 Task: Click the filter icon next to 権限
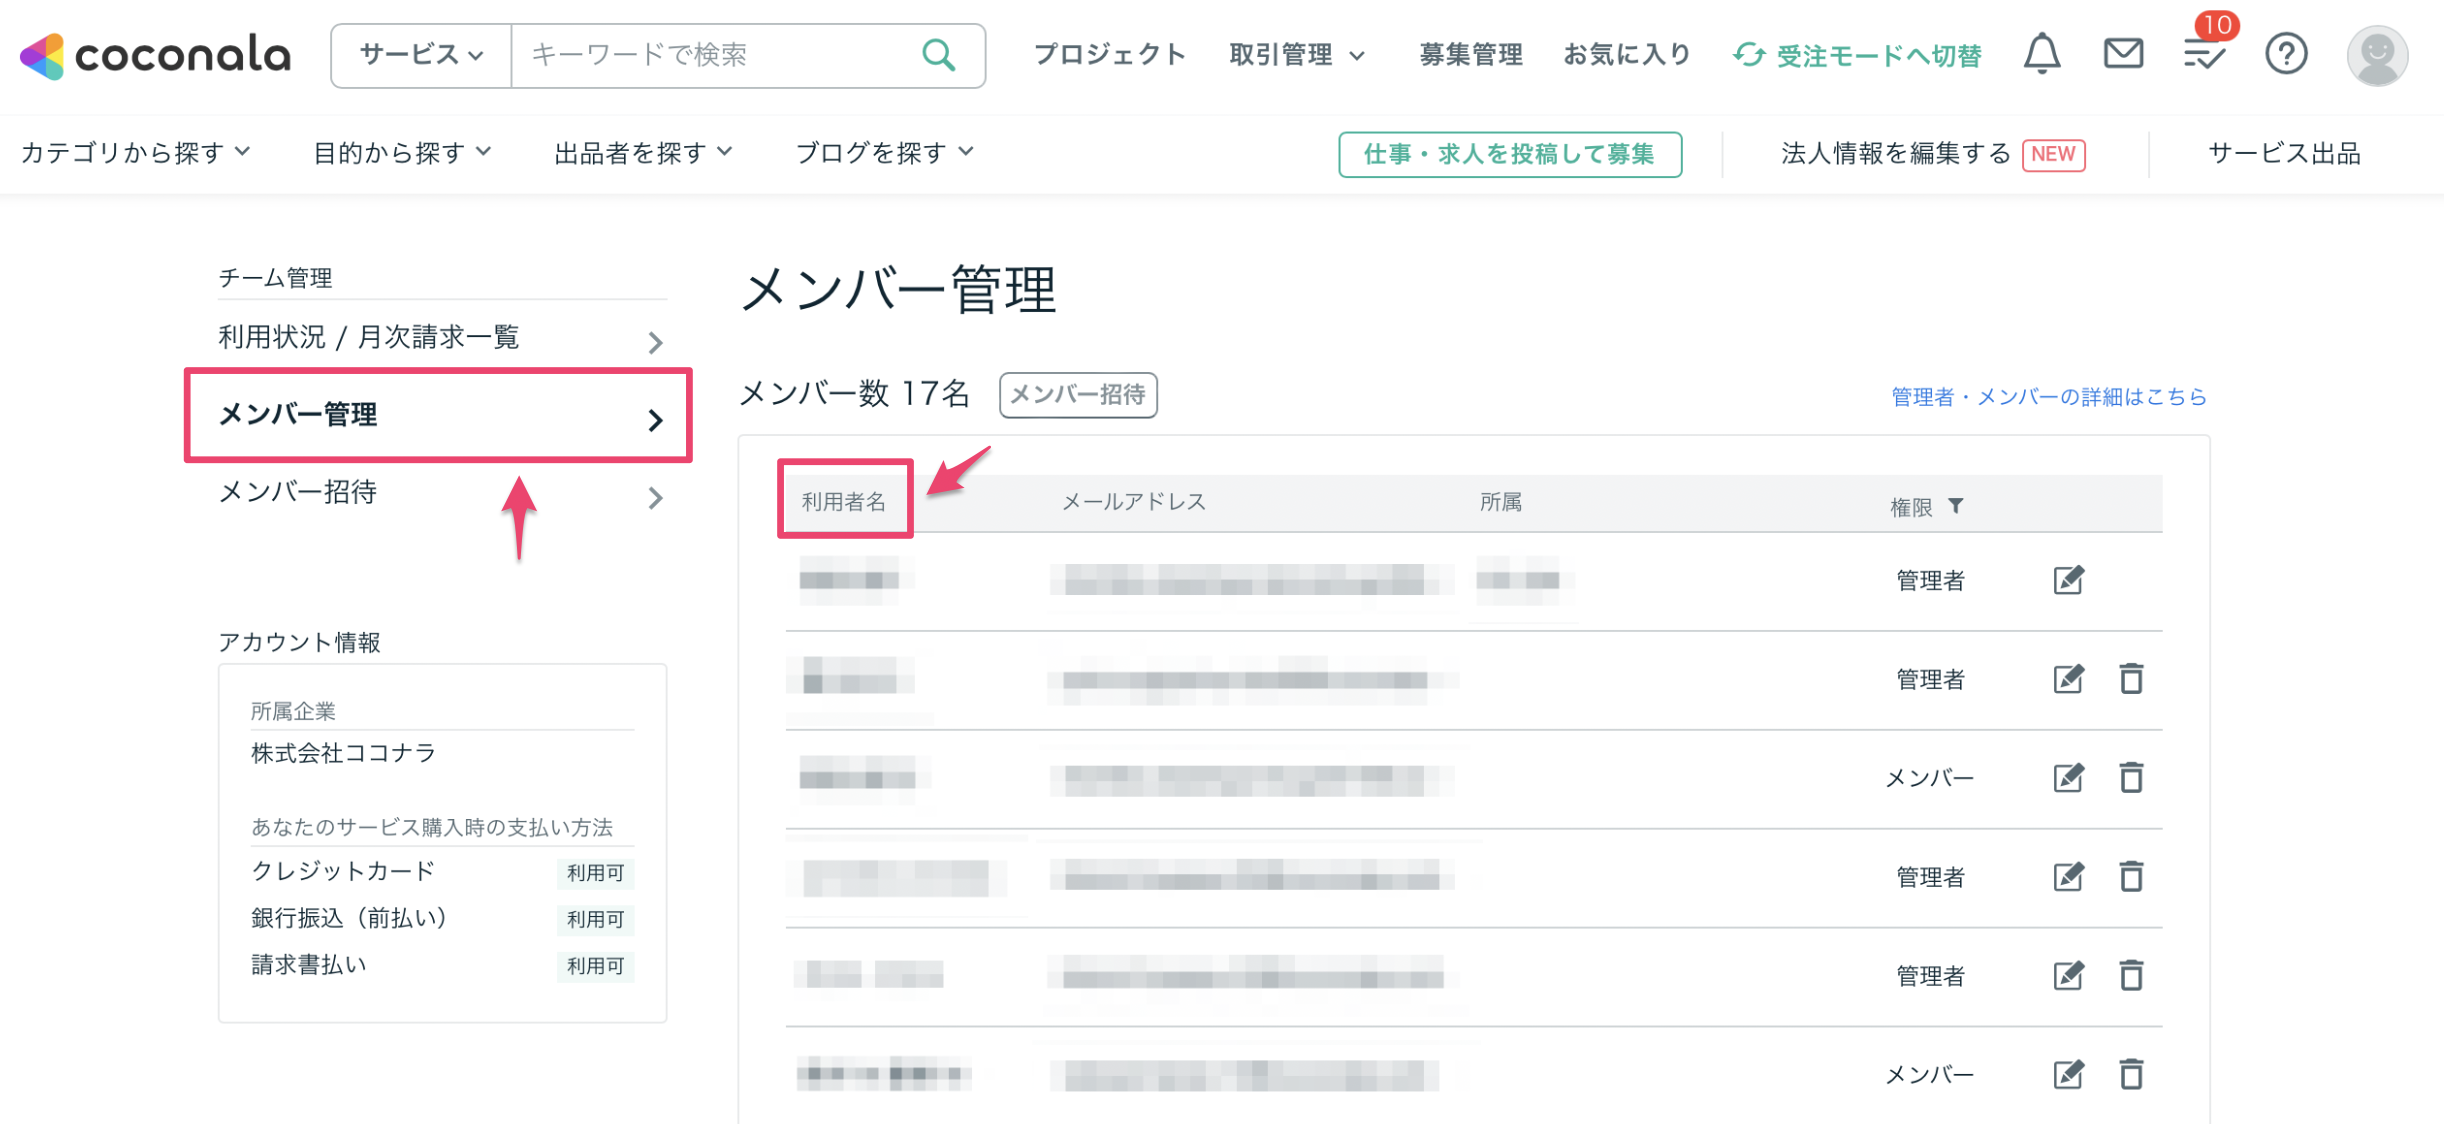coord(1956,506)
